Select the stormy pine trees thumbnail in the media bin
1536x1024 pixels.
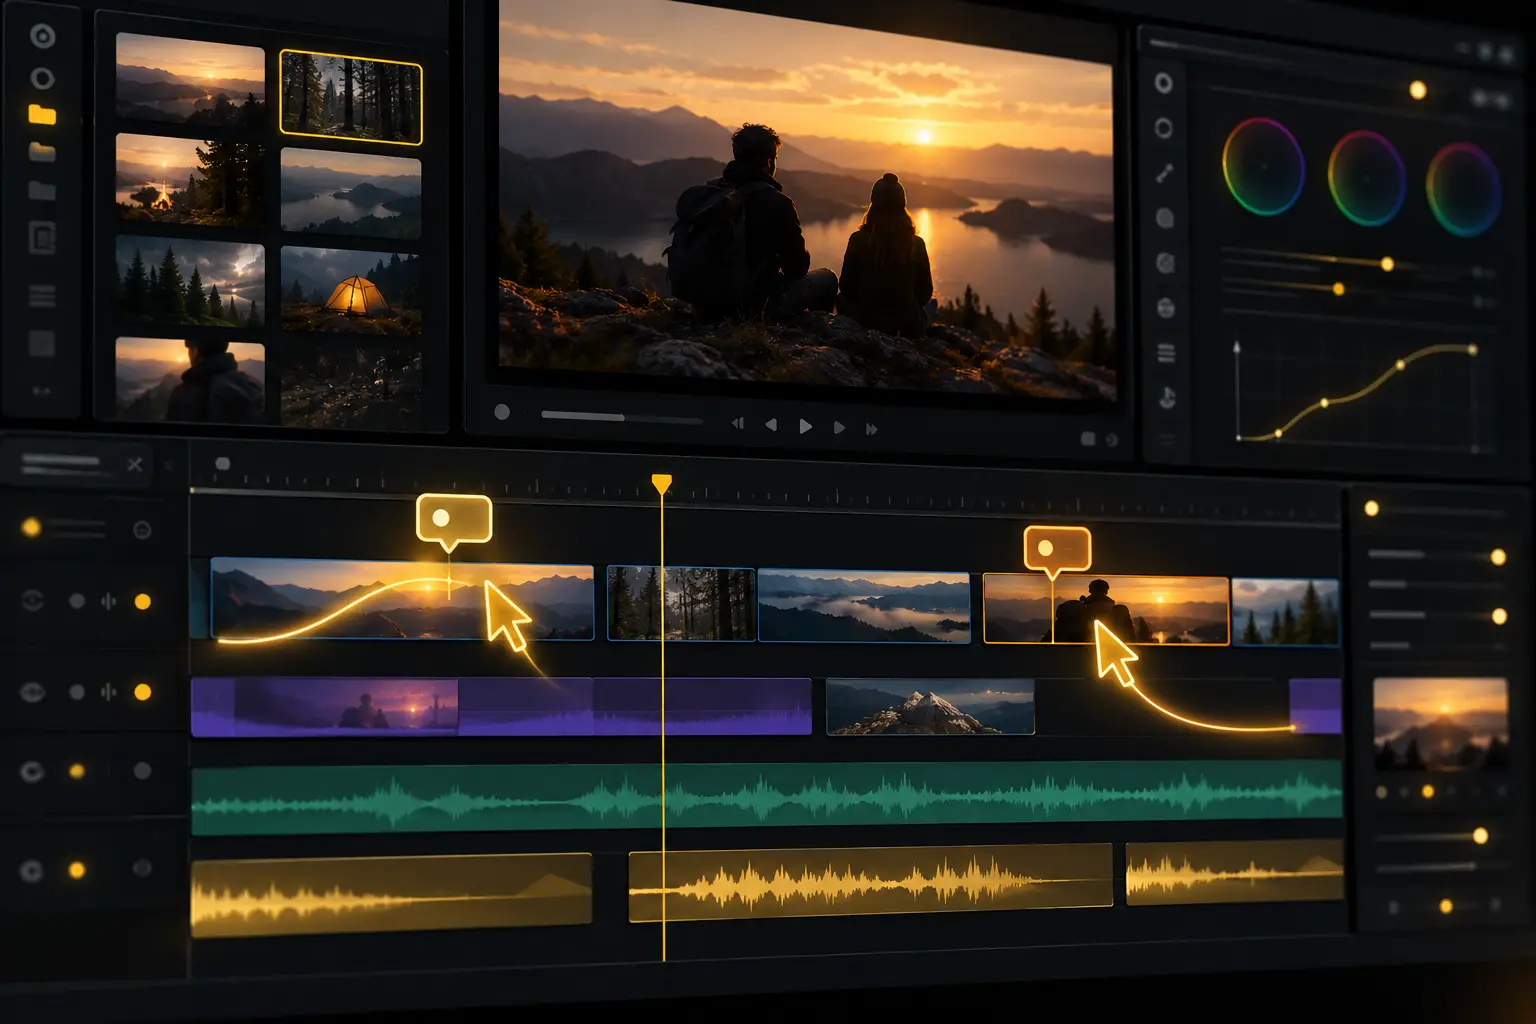190,281
